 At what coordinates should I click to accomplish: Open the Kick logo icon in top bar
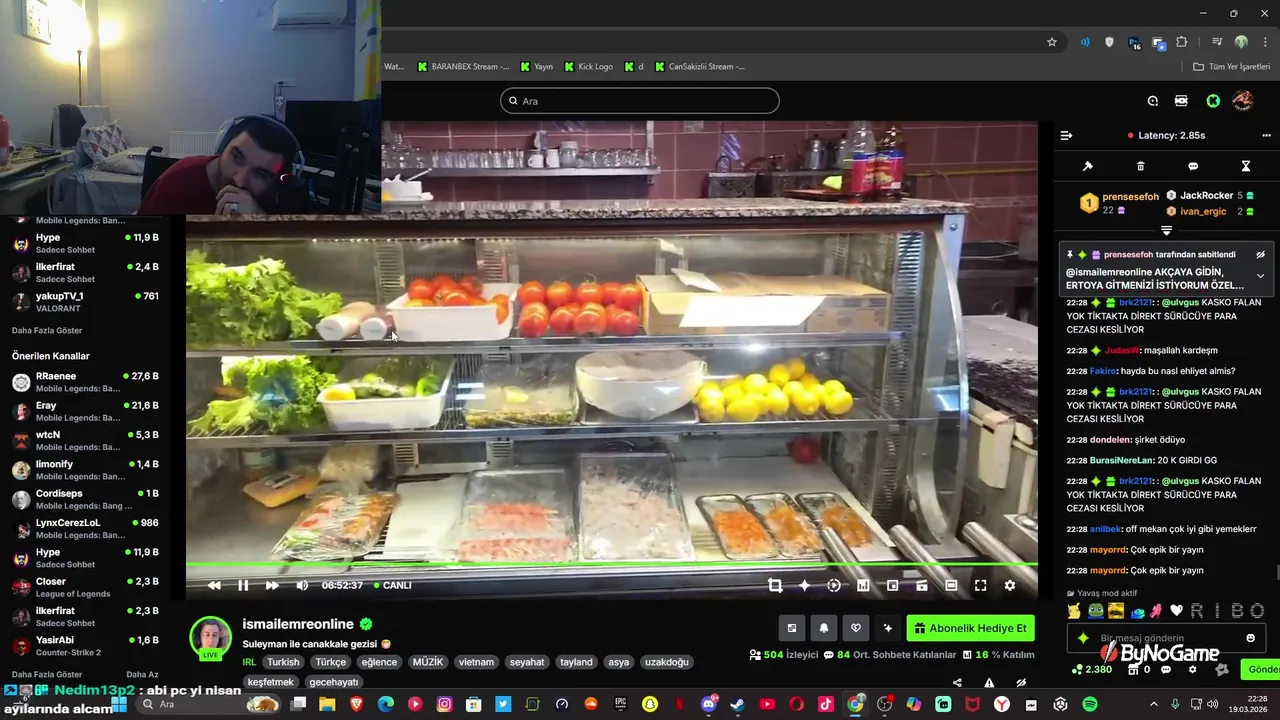click(1213, 101)
